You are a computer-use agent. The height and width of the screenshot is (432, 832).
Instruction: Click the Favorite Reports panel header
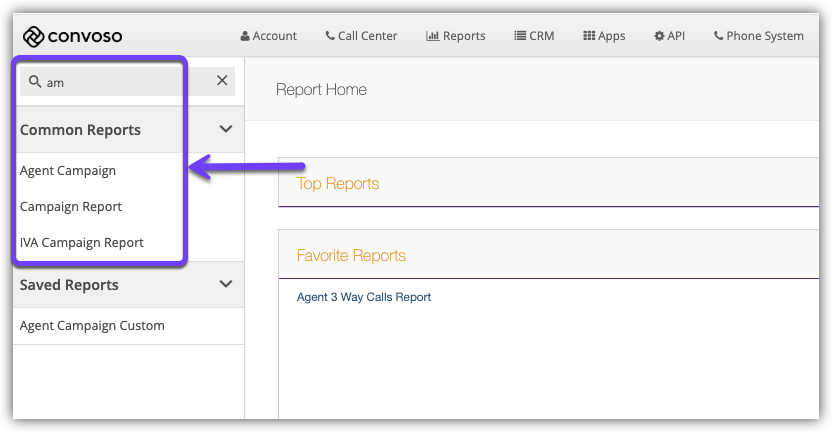351,256
